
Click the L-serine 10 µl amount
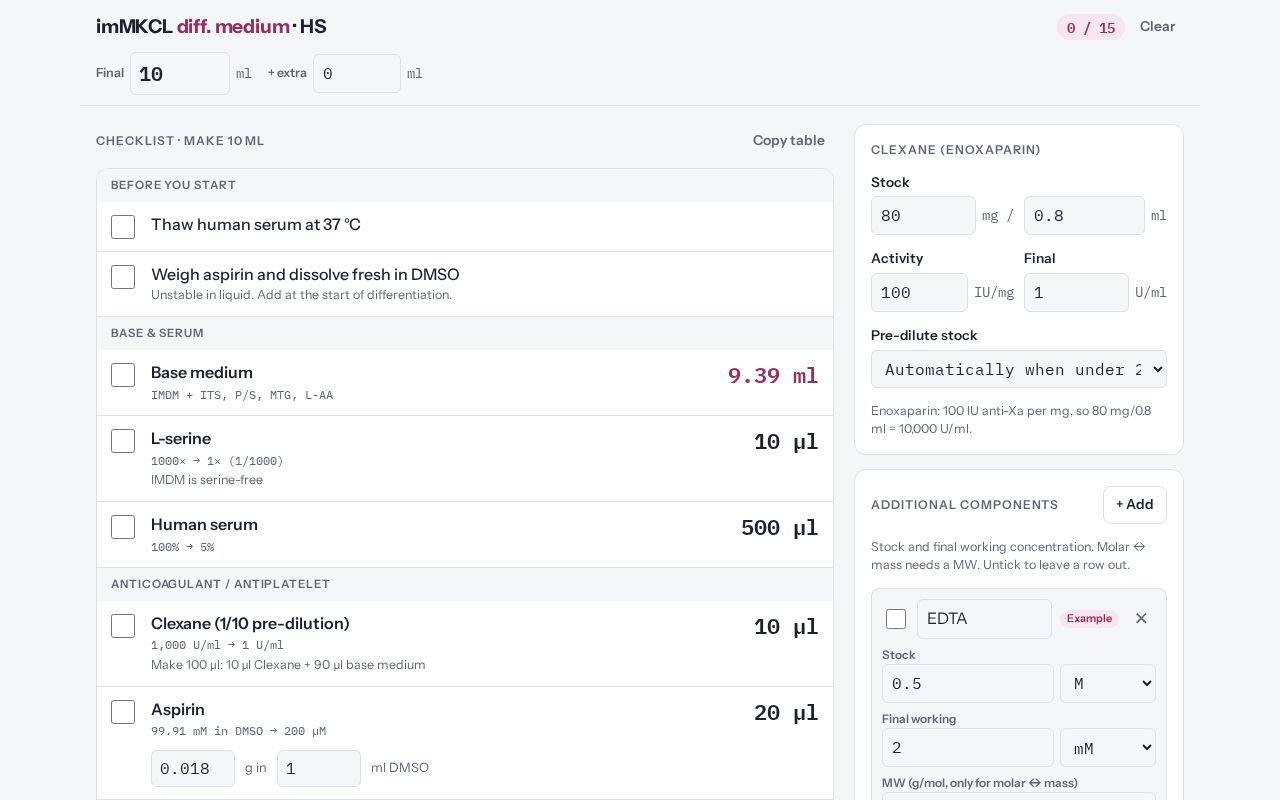pyautogui.click(x=786, y=442)
